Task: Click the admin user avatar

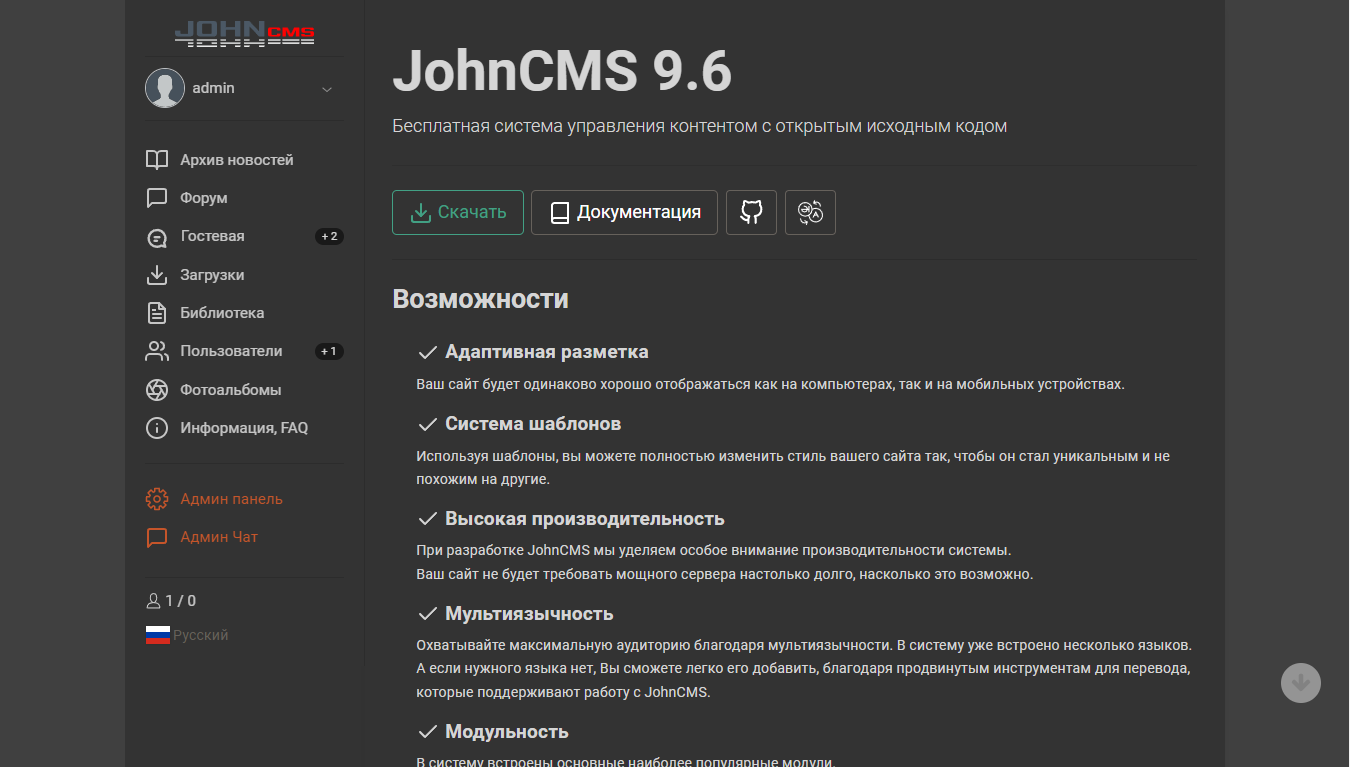Action: click(x=165, y=88)
